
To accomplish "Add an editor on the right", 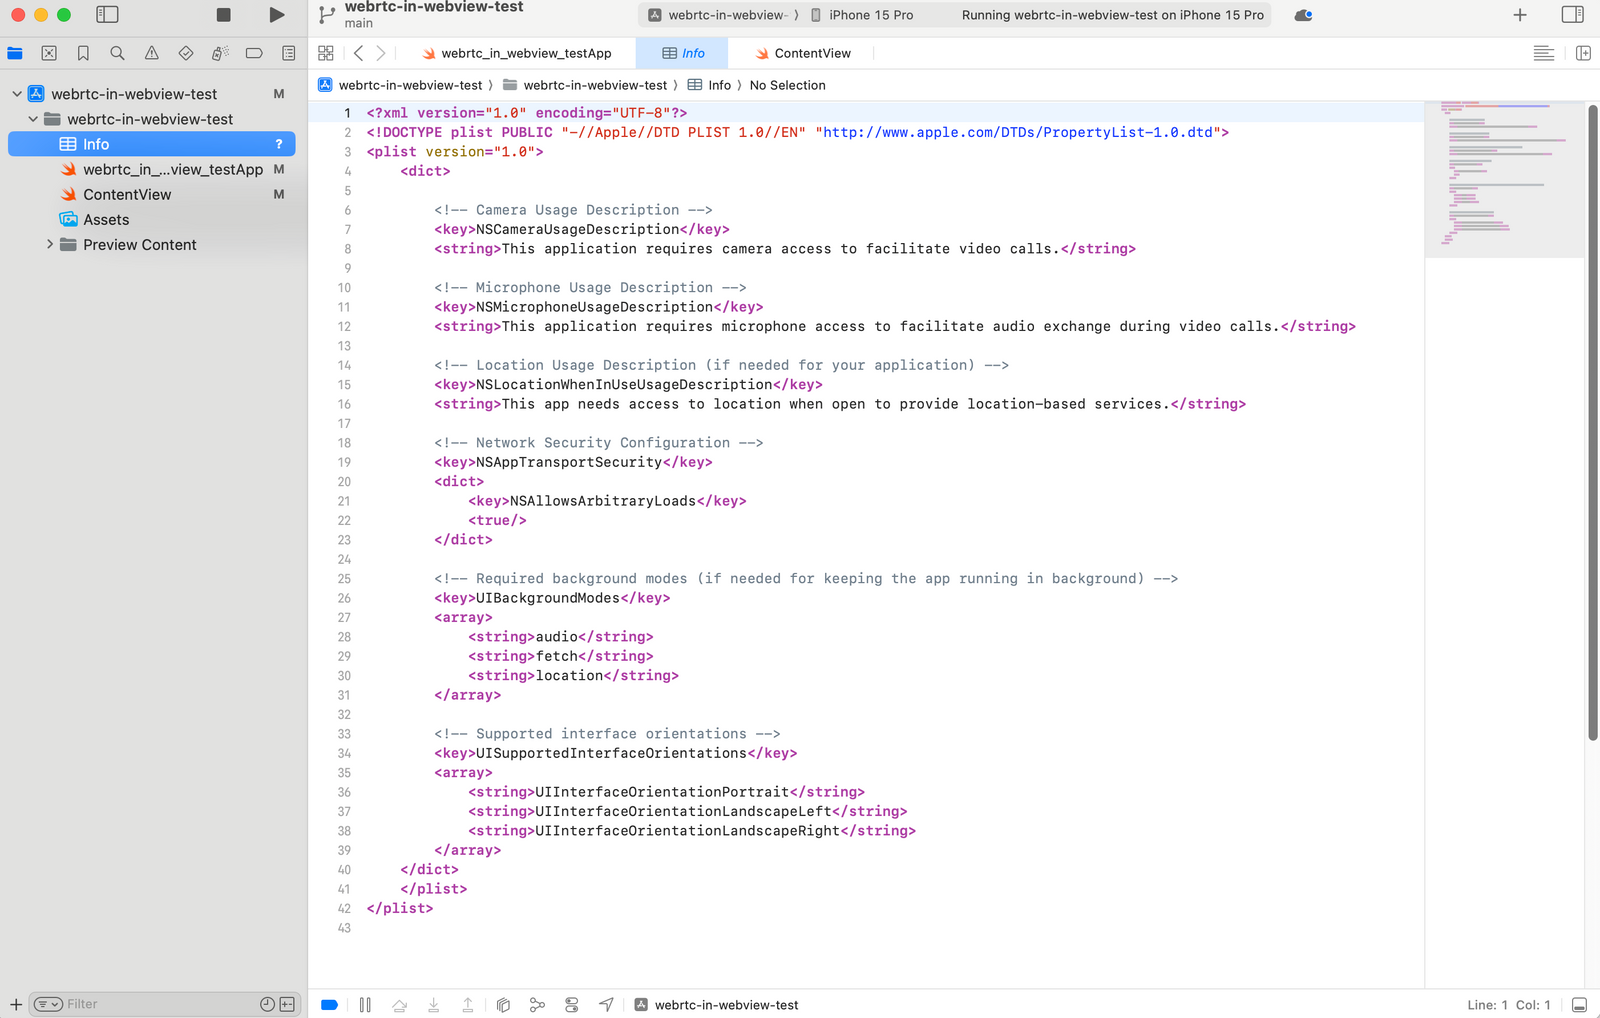I will click(x=1583, y=53).
